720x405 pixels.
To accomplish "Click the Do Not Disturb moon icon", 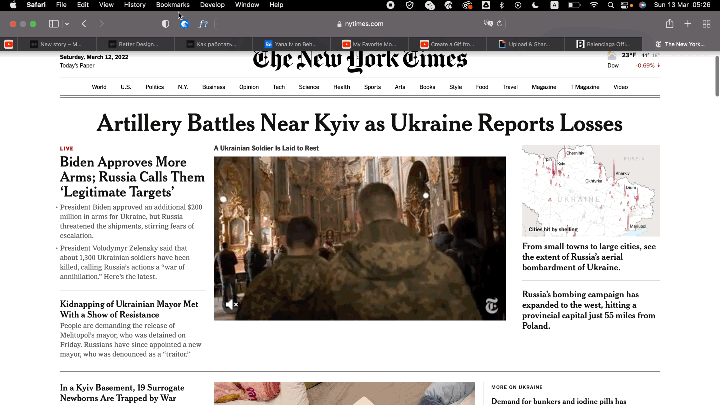I will tap(535, 5).
